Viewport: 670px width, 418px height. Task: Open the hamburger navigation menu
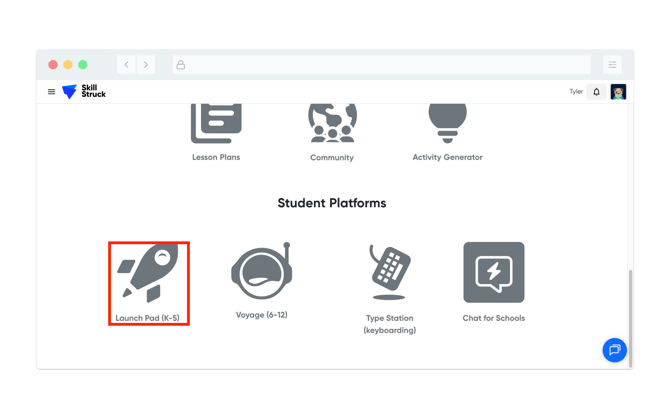click(x=52, y=92)
